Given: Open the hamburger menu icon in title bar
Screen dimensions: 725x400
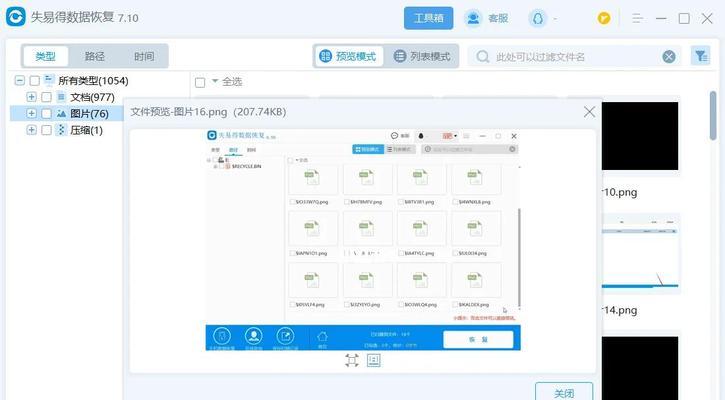Looking at the screenshot, I should click(637, 18).
